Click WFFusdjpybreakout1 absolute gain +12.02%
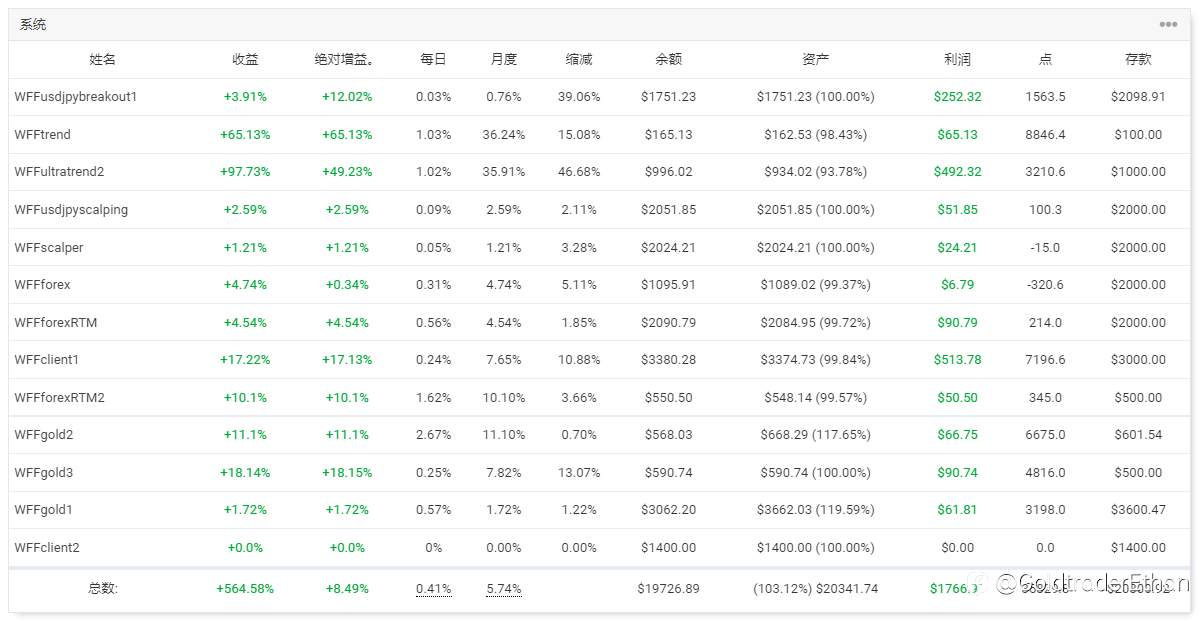The width and height of the screenshot is (1202, 621). point(347,97)
